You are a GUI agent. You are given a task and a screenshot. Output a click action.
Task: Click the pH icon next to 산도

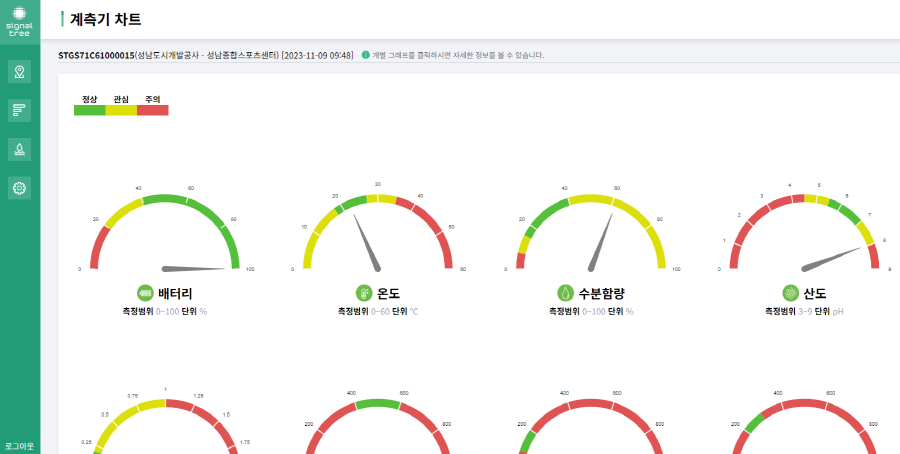(790, 293)
